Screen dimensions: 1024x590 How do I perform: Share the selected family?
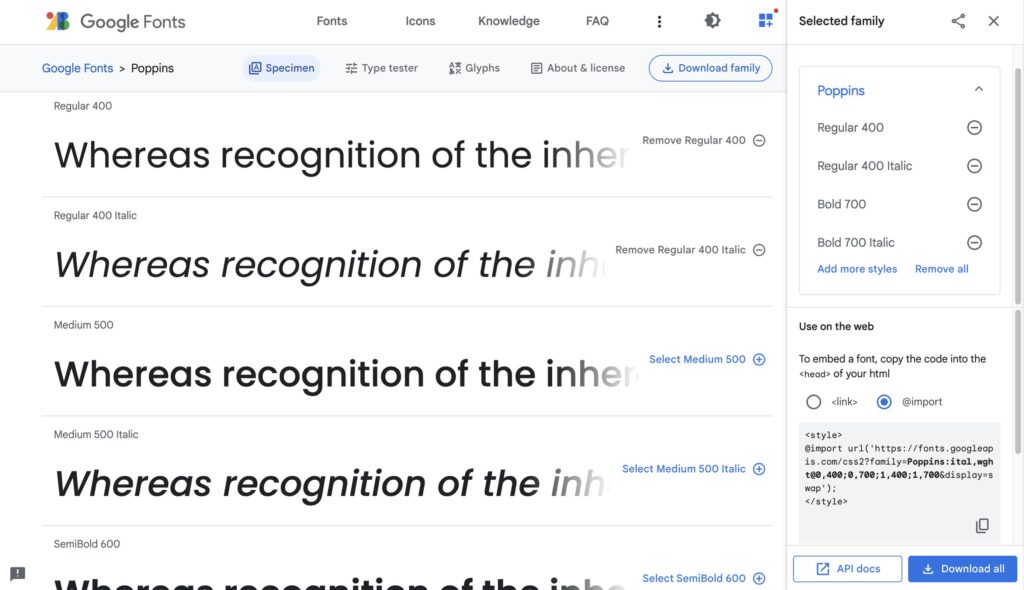(958, 21)
